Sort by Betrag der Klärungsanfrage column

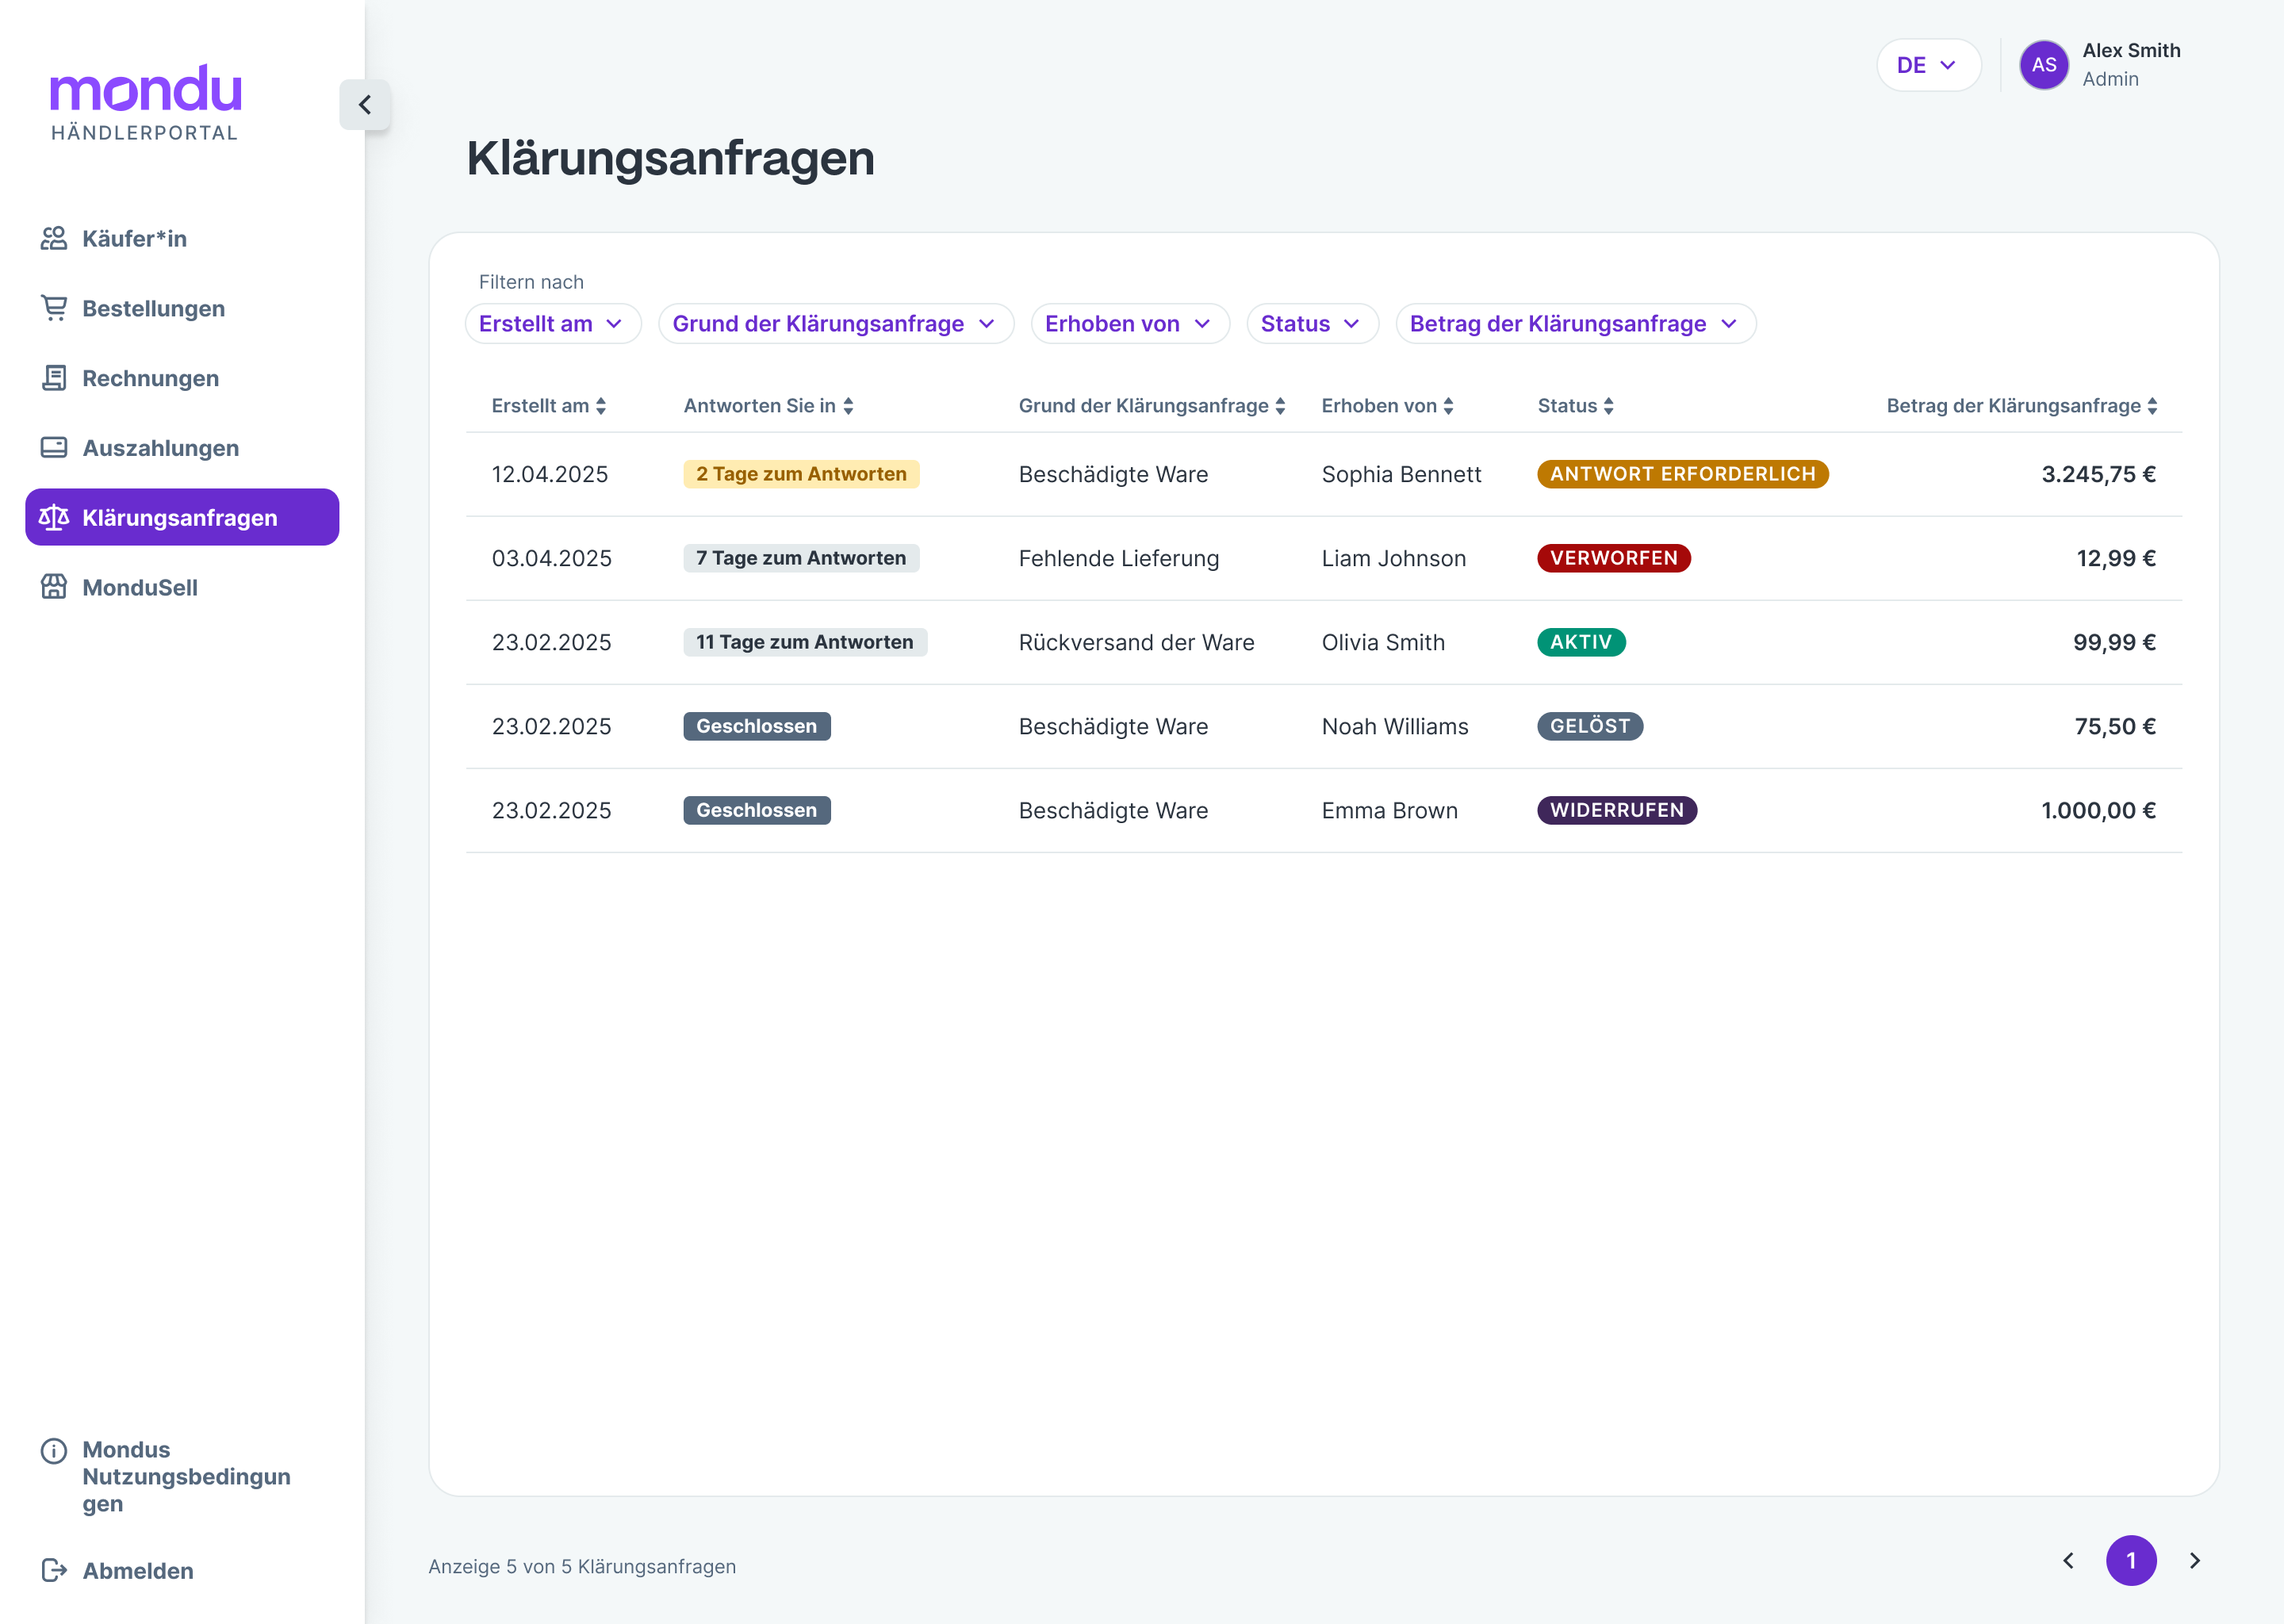point(2021,406)
